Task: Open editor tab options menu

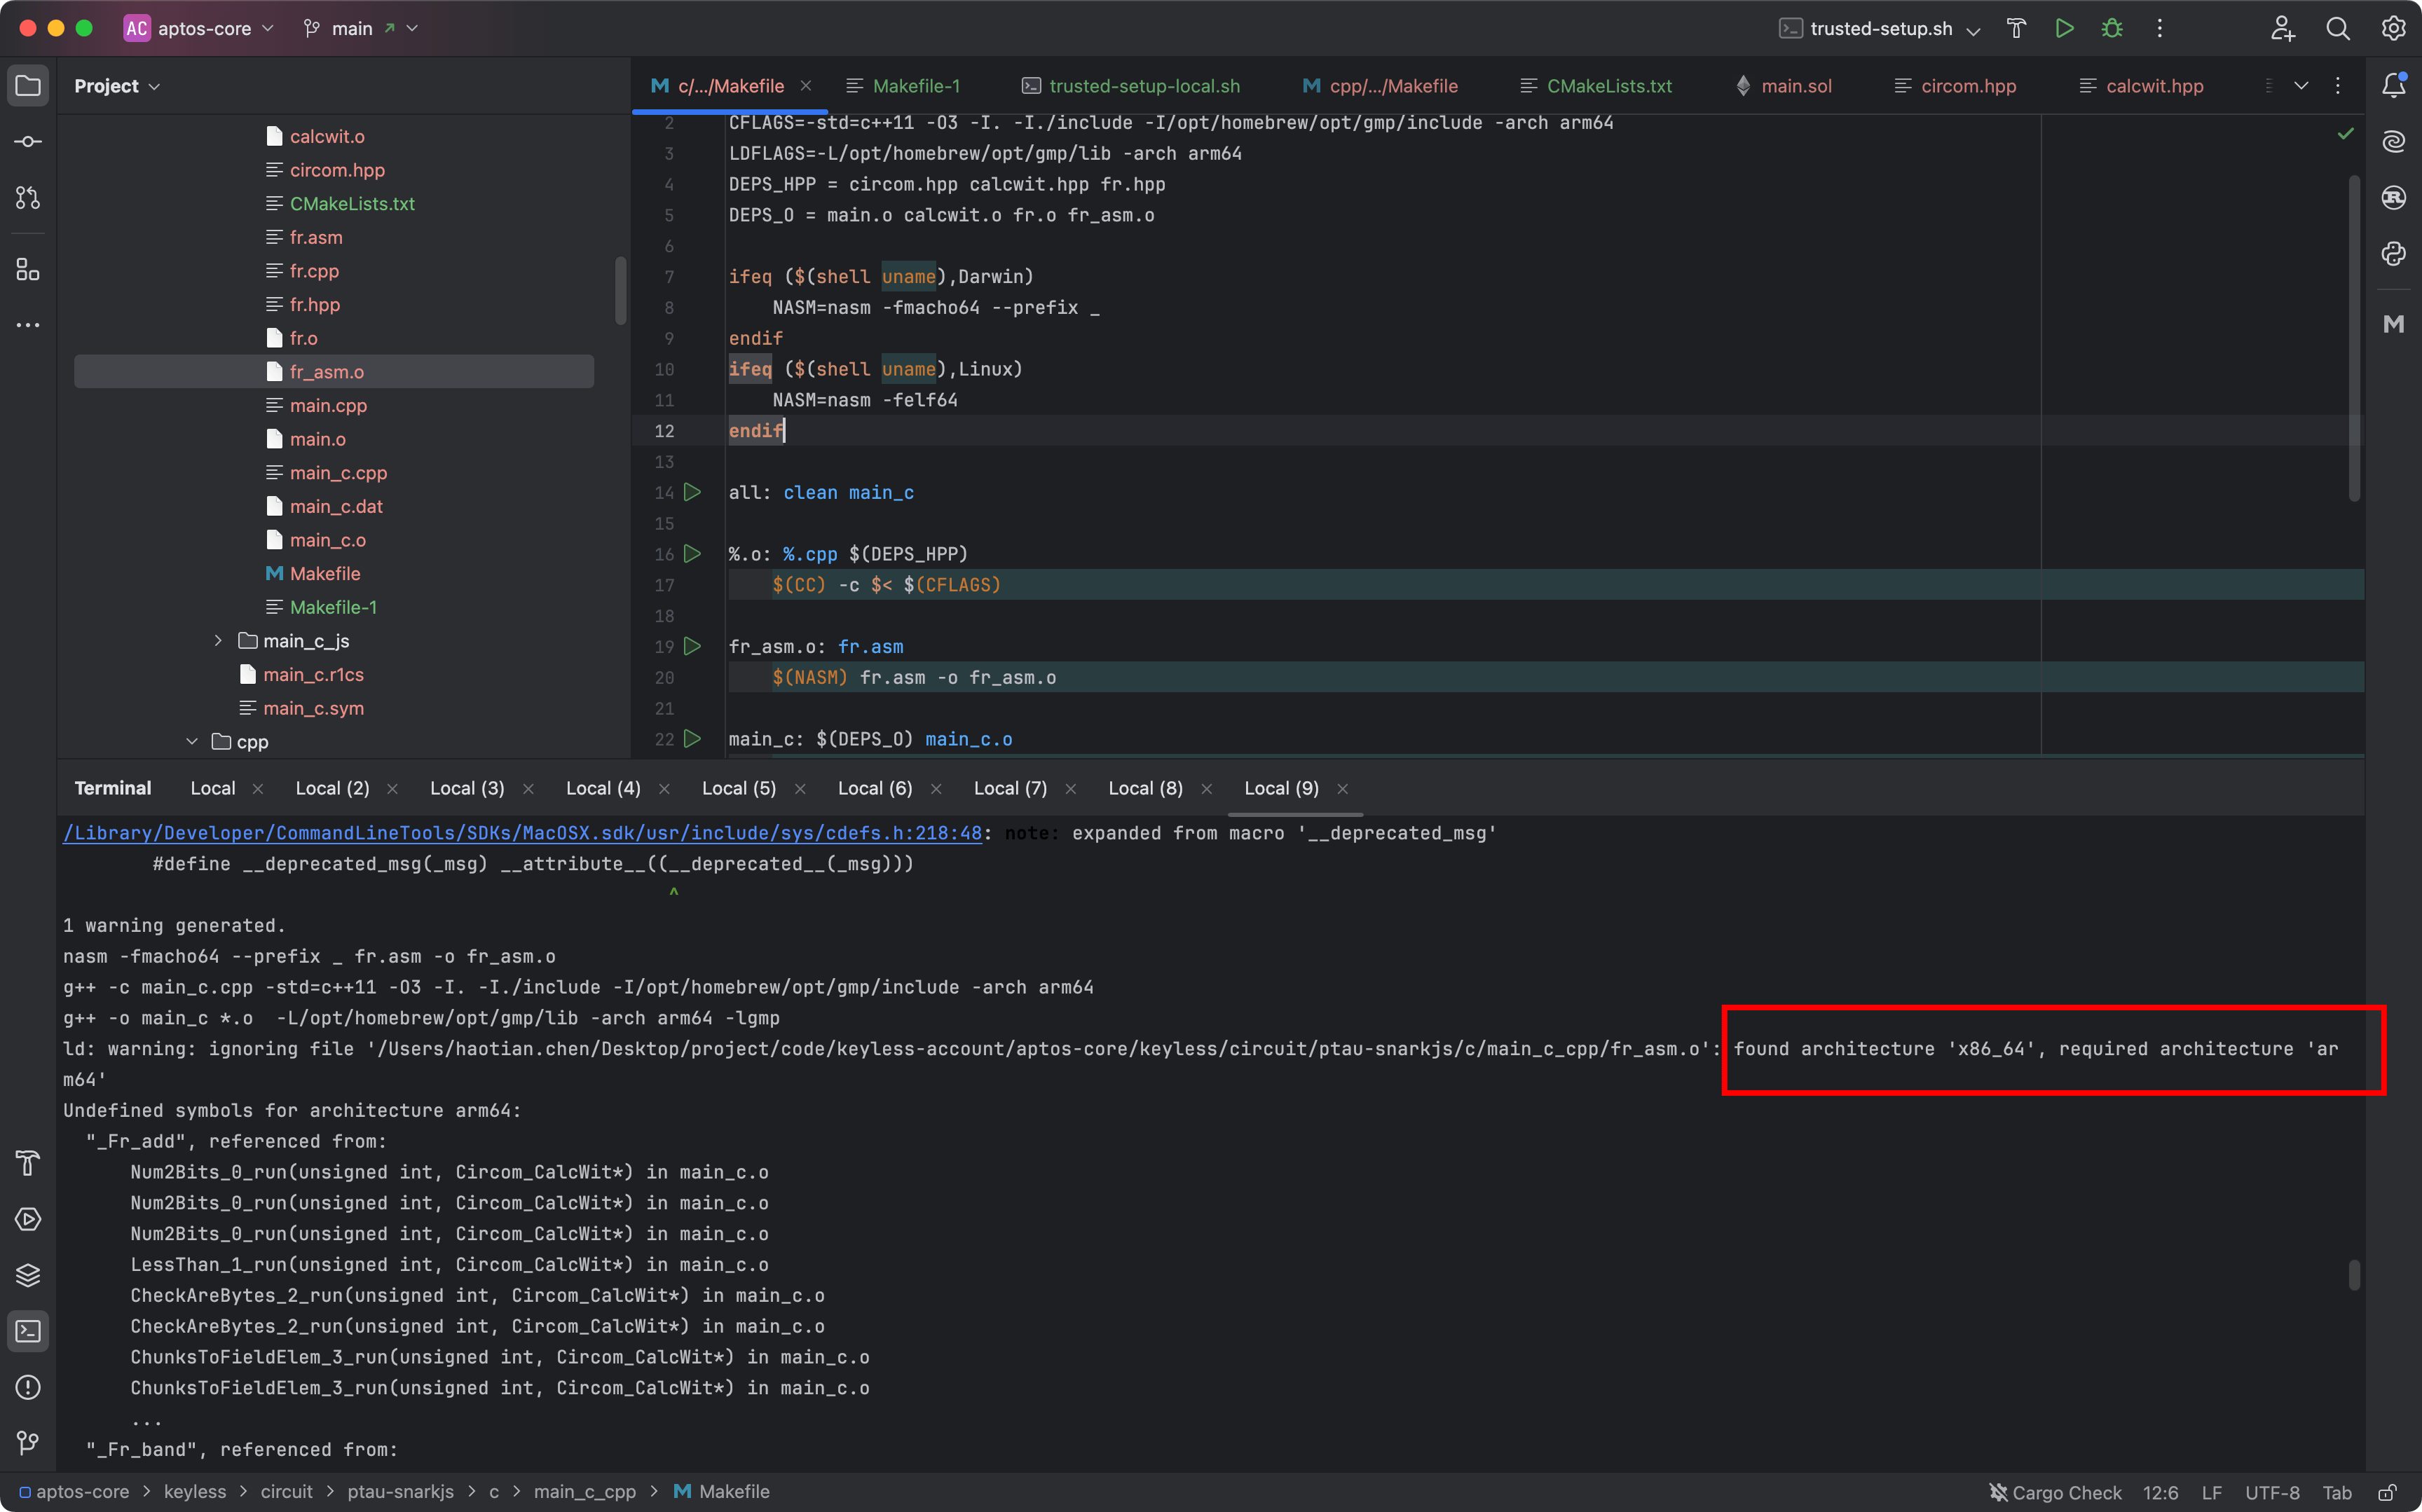Action: click(2338, 86)
